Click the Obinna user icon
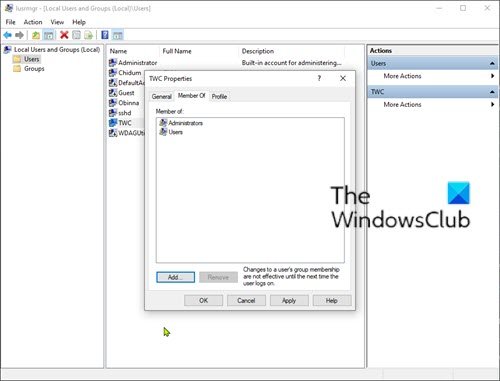 [113, 103]
